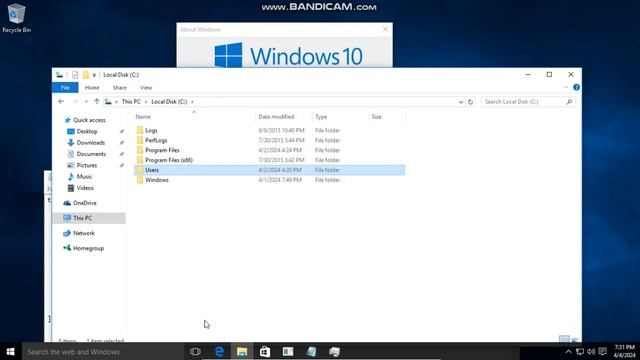Show hidden tray icons chevron
The image size is (640, 360).
click(x=568, y=352)
